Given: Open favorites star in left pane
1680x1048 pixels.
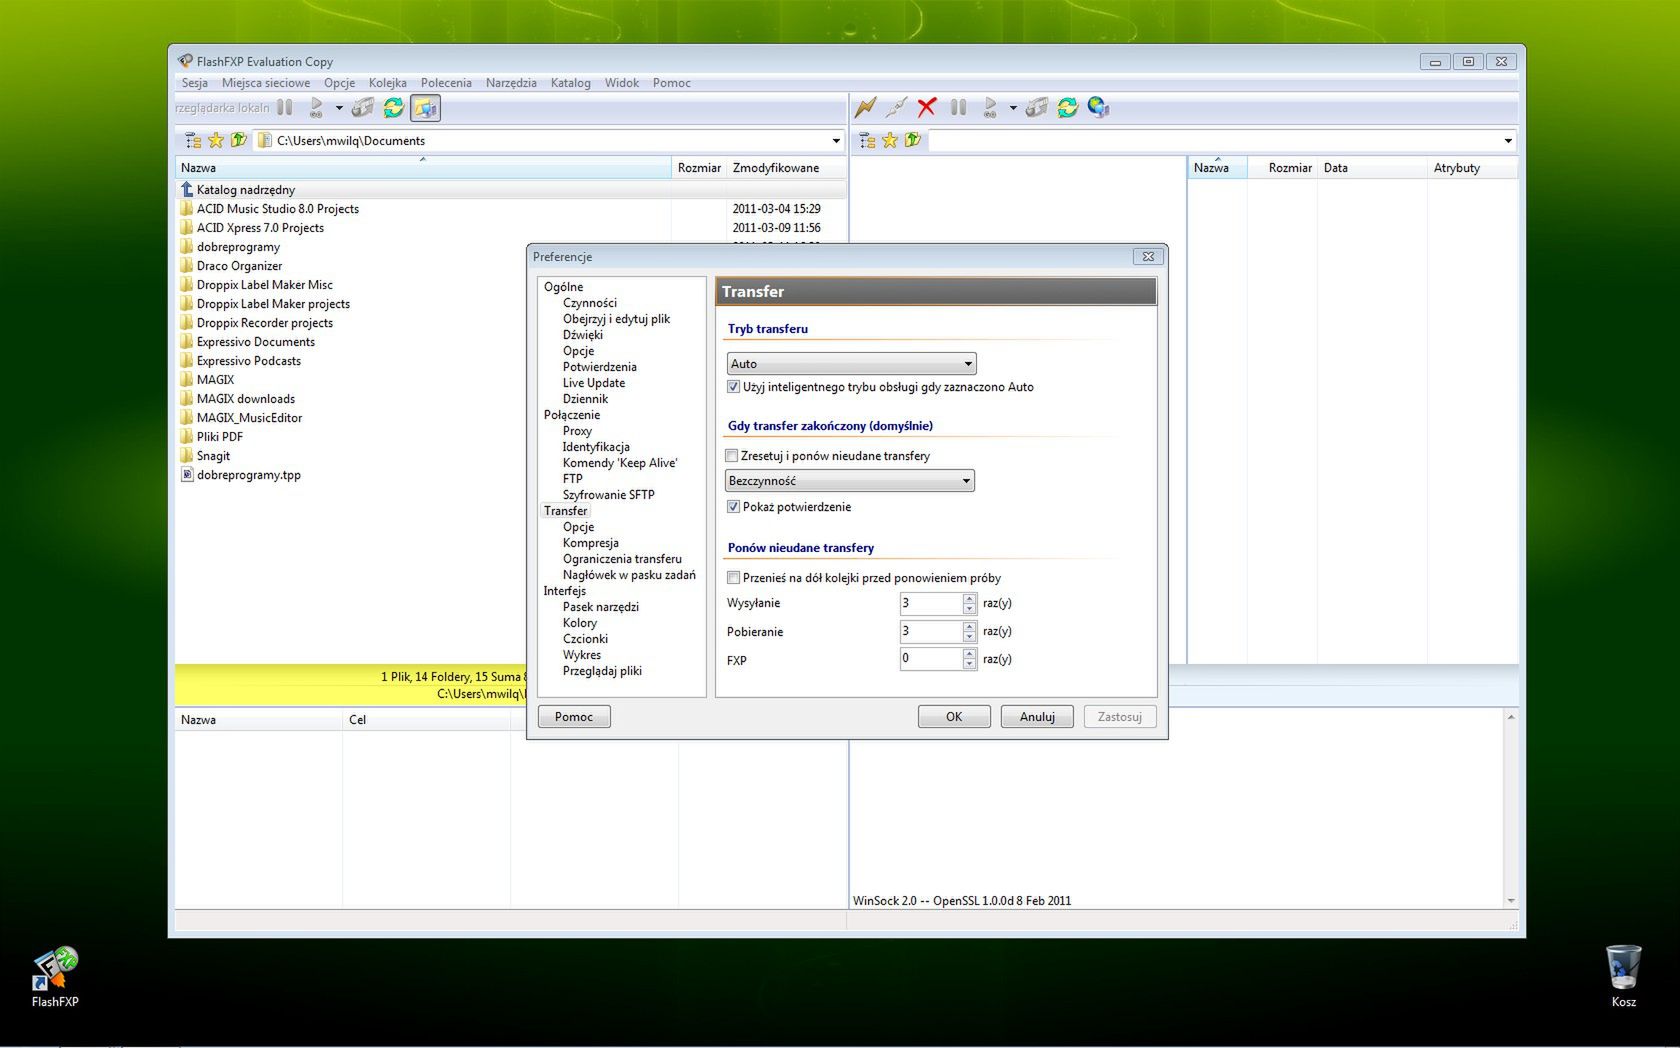Looking at the screenshot, I should [x=215, y=141].
